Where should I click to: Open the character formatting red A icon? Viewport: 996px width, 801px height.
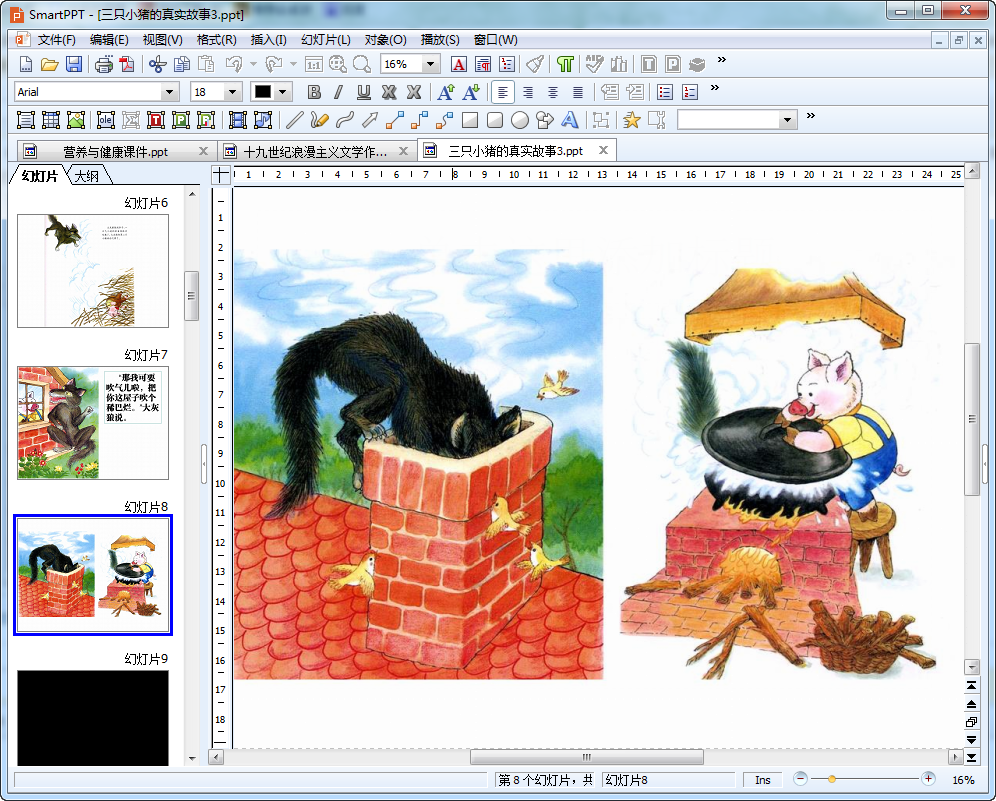click(x=459, y=64)
